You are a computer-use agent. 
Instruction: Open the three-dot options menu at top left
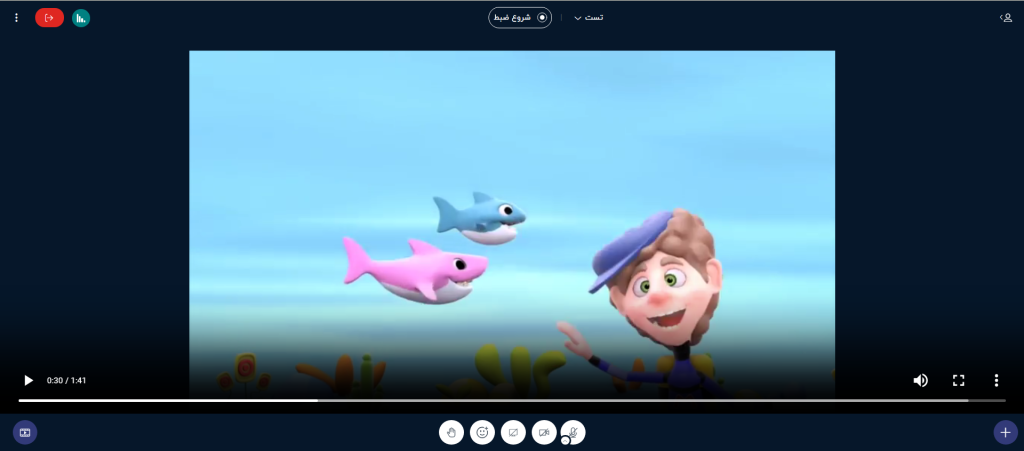(16, 18)
